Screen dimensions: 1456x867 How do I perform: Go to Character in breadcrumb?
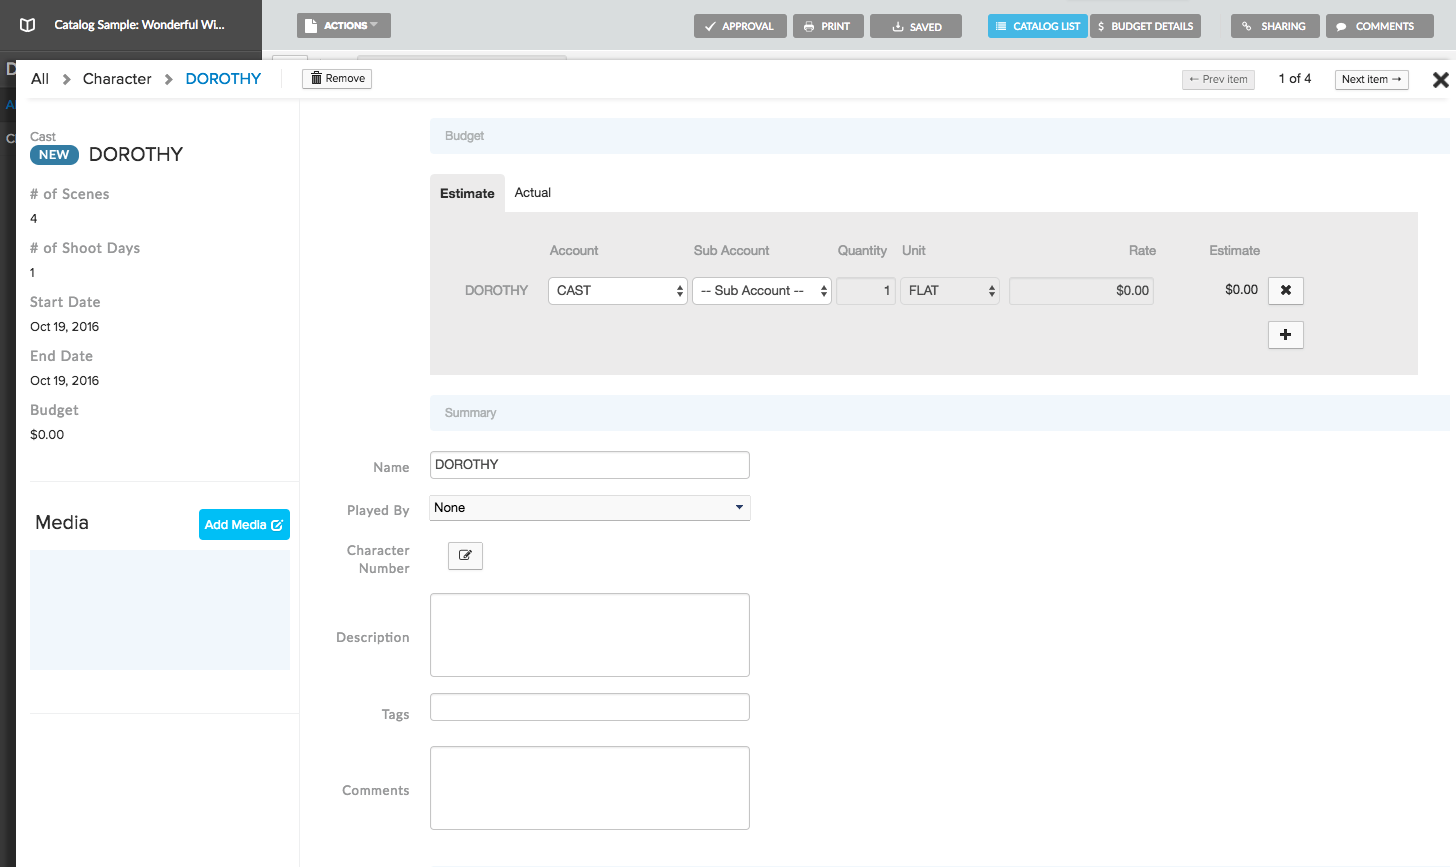pyautogui.click(x=117, y=79)
